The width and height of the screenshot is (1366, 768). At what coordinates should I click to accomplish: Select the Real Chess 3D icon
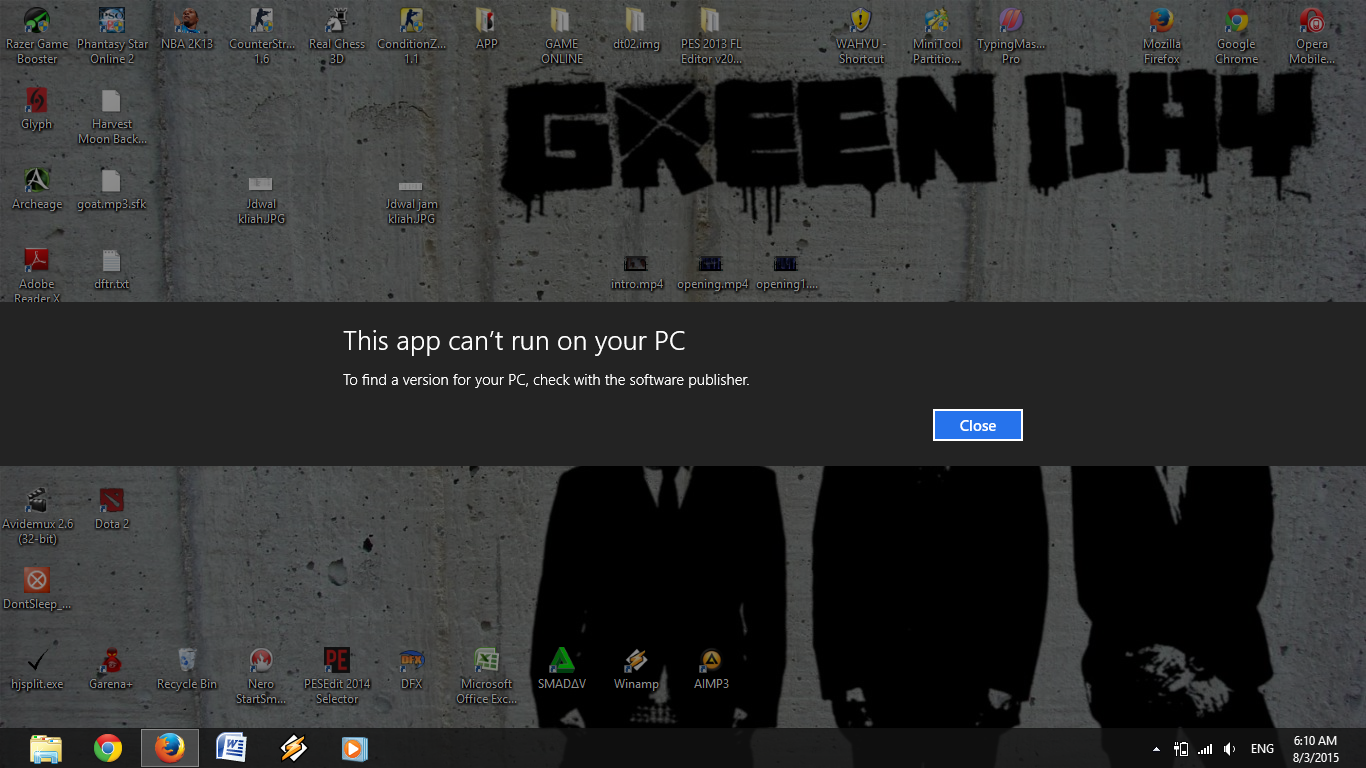[337, 36]
